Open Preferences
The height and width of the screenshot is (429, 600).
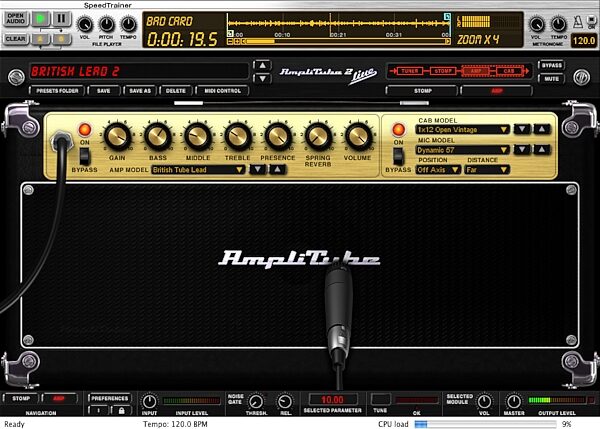point(109,398)
